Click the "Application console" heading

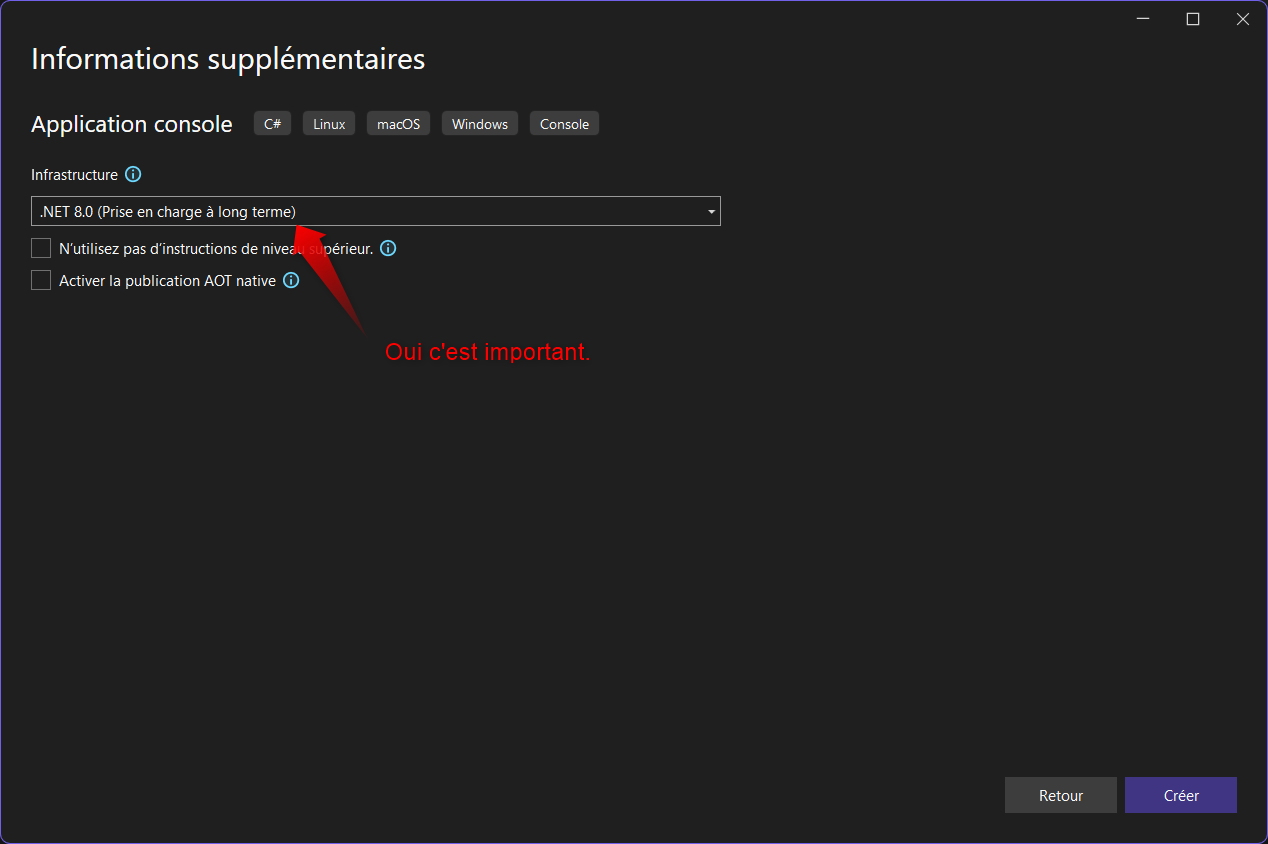(x=132, y=124)
